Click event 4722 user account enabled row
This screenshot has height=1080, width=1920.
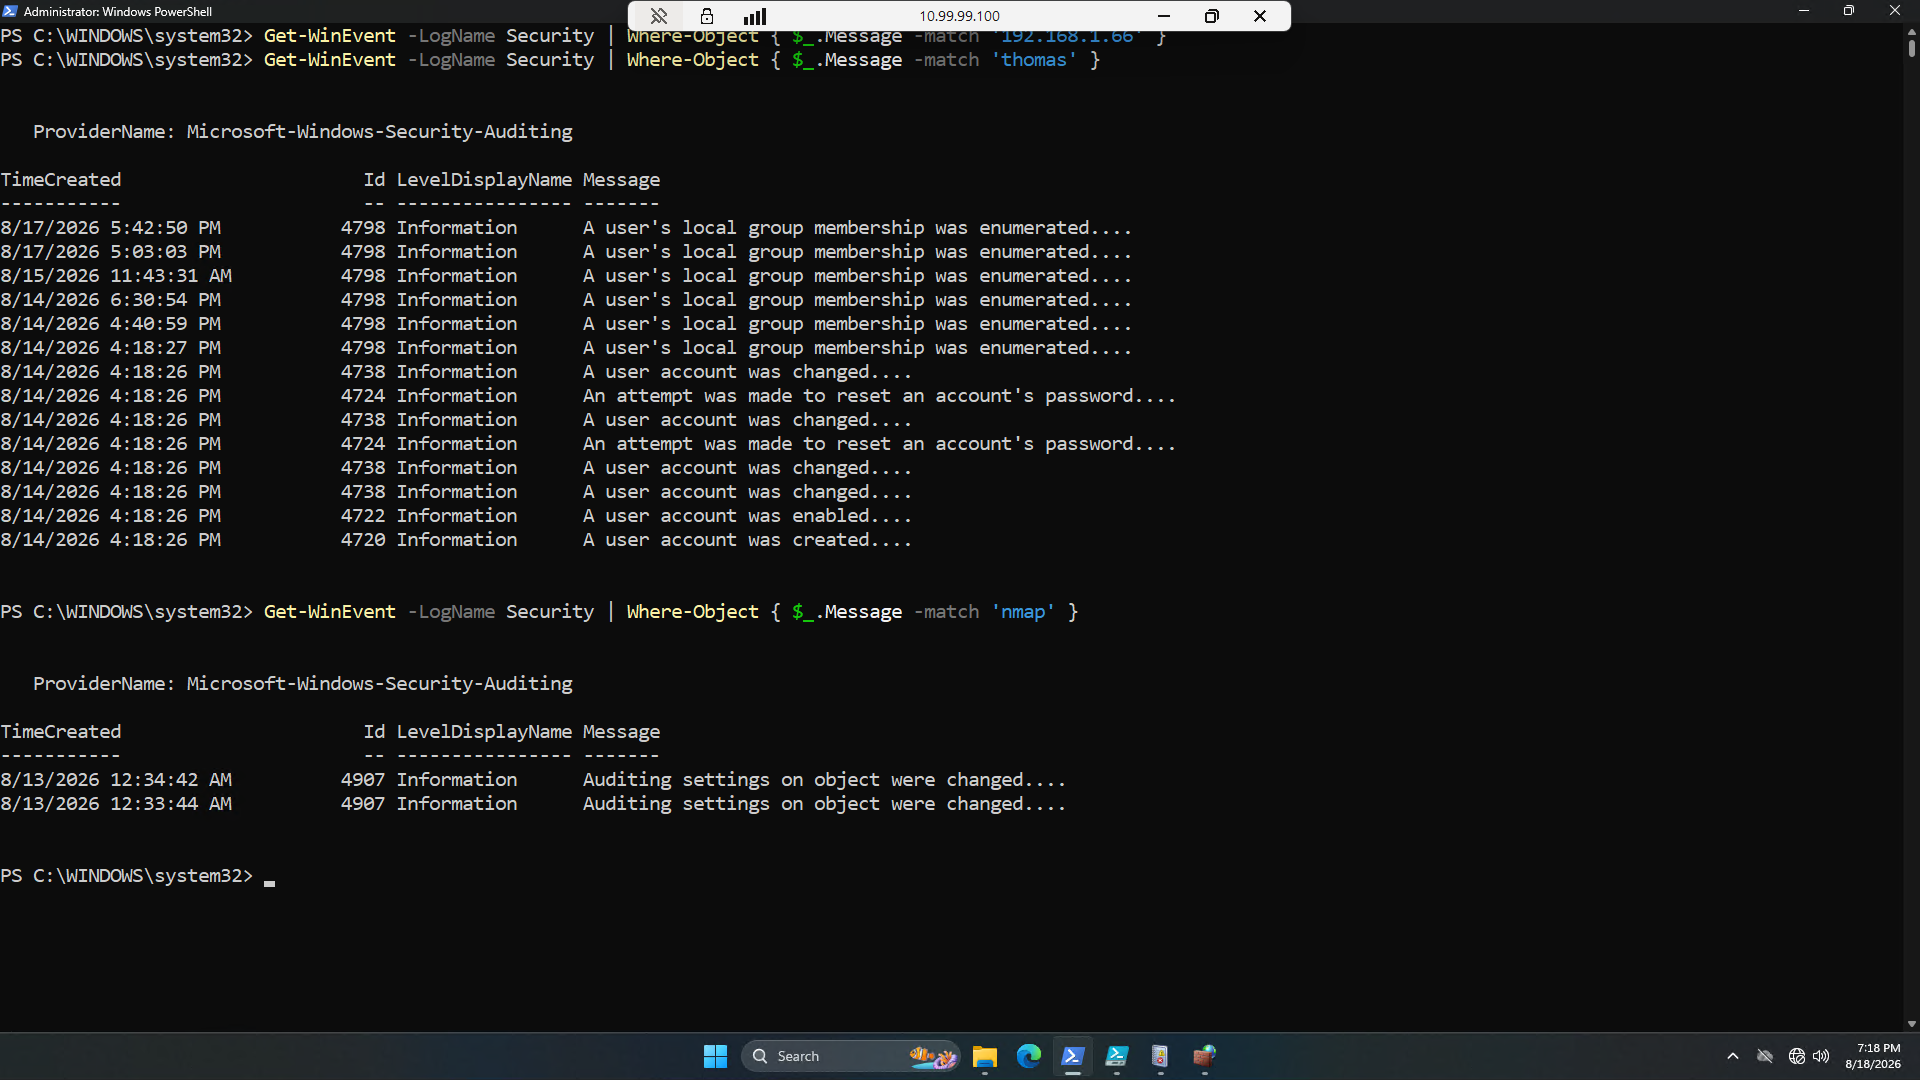(x=456, y=516)
